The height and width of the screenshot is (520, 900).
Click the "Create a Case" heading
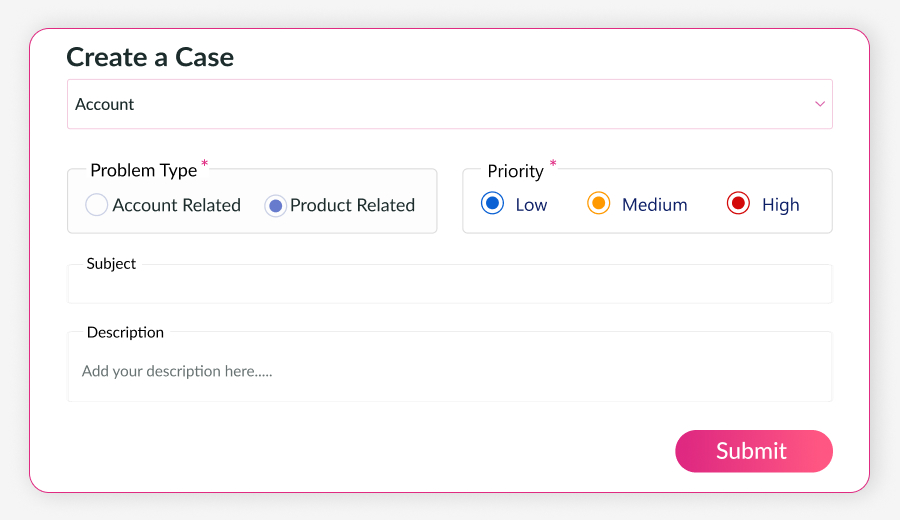pos(150,57)
